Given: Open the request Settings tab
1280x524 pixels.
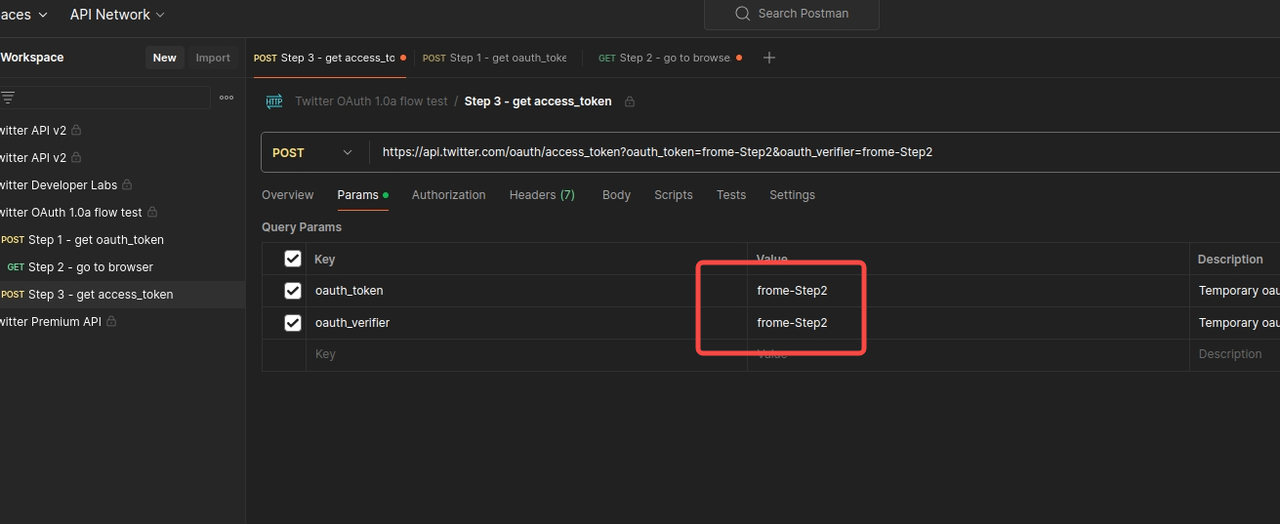Looking at the screenshot, I should coord(792,195).
